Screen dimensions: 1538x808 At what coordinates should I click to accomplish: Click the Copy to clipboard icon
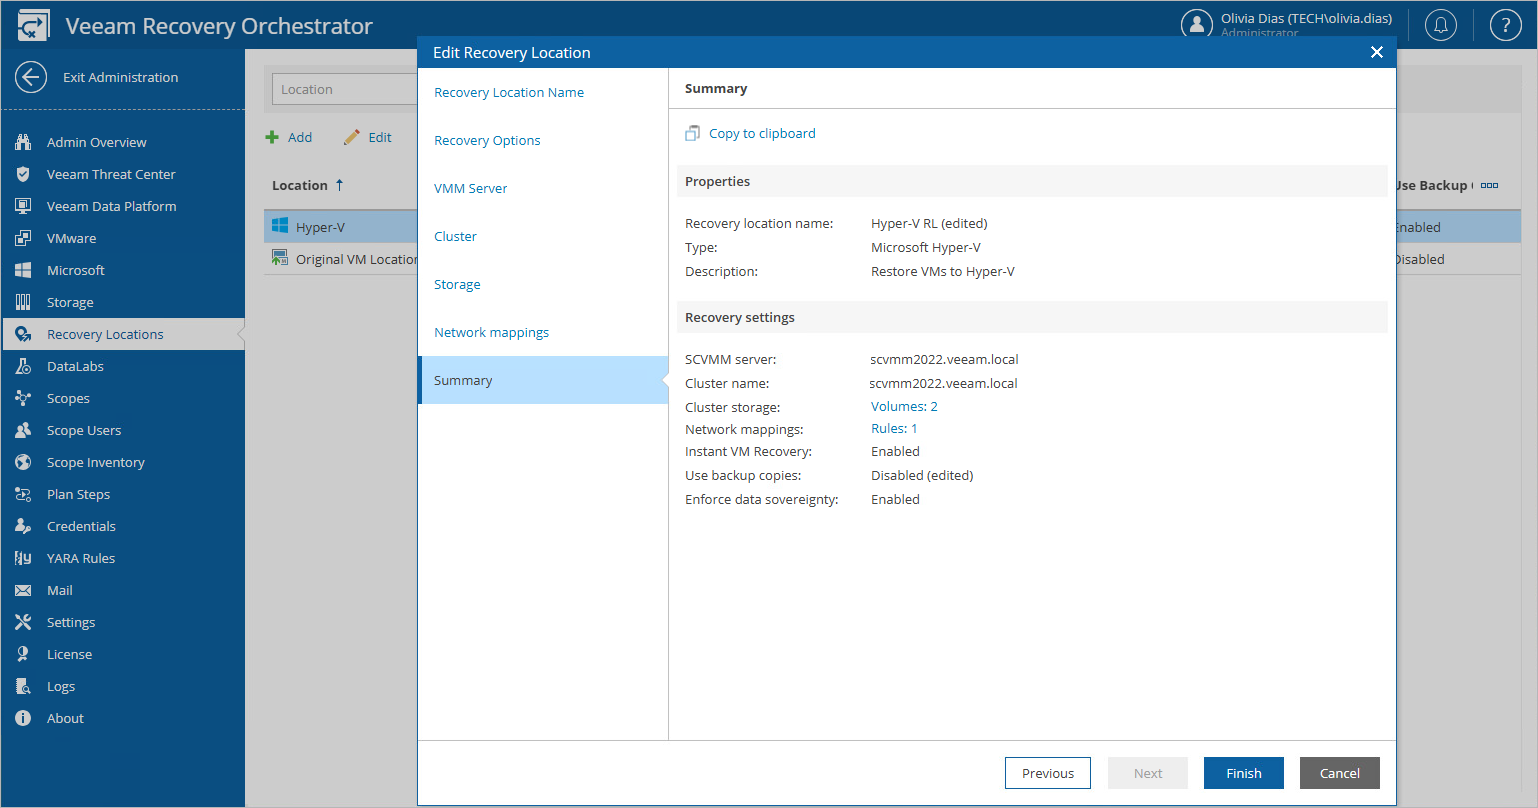click(x=693, y=133)
